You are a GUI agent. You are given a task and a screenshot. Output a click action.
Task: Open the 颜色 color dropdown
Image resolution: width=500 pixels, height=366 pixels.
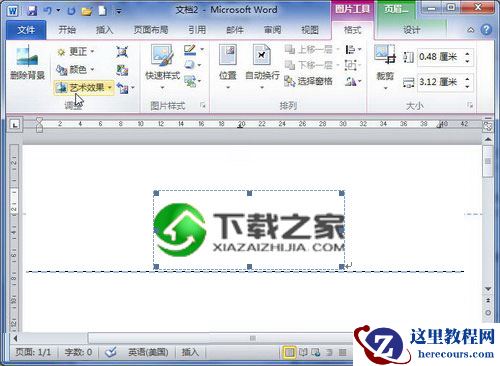pyautogui.click(x=75, y=70)
